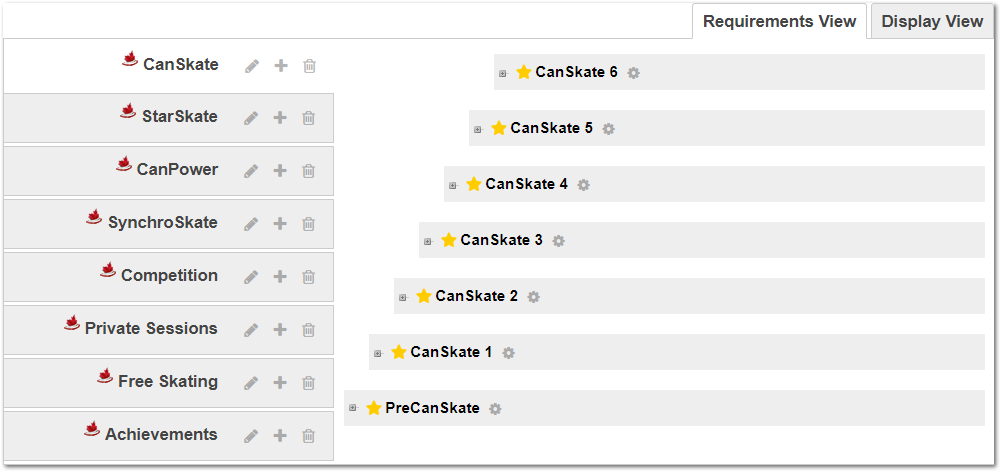Edit SynchroSkate with its pencil icon
This screenshot has height=472, width=1001.
click(x=251, y=224)
